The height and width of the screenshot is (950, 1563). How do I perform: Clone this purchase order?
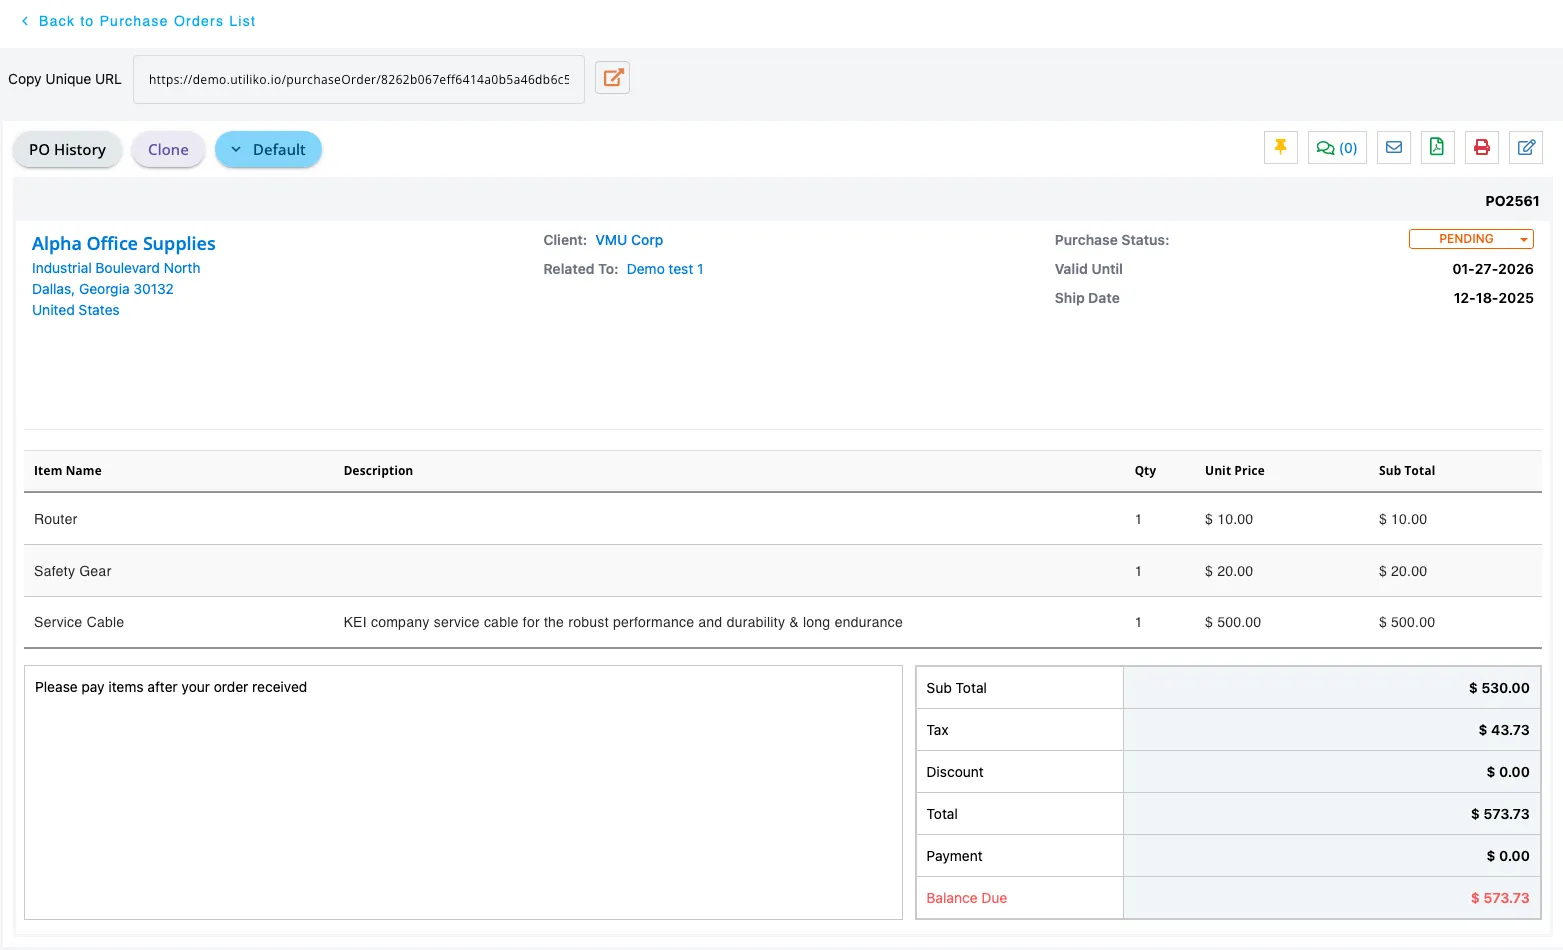tap(168, 150)
